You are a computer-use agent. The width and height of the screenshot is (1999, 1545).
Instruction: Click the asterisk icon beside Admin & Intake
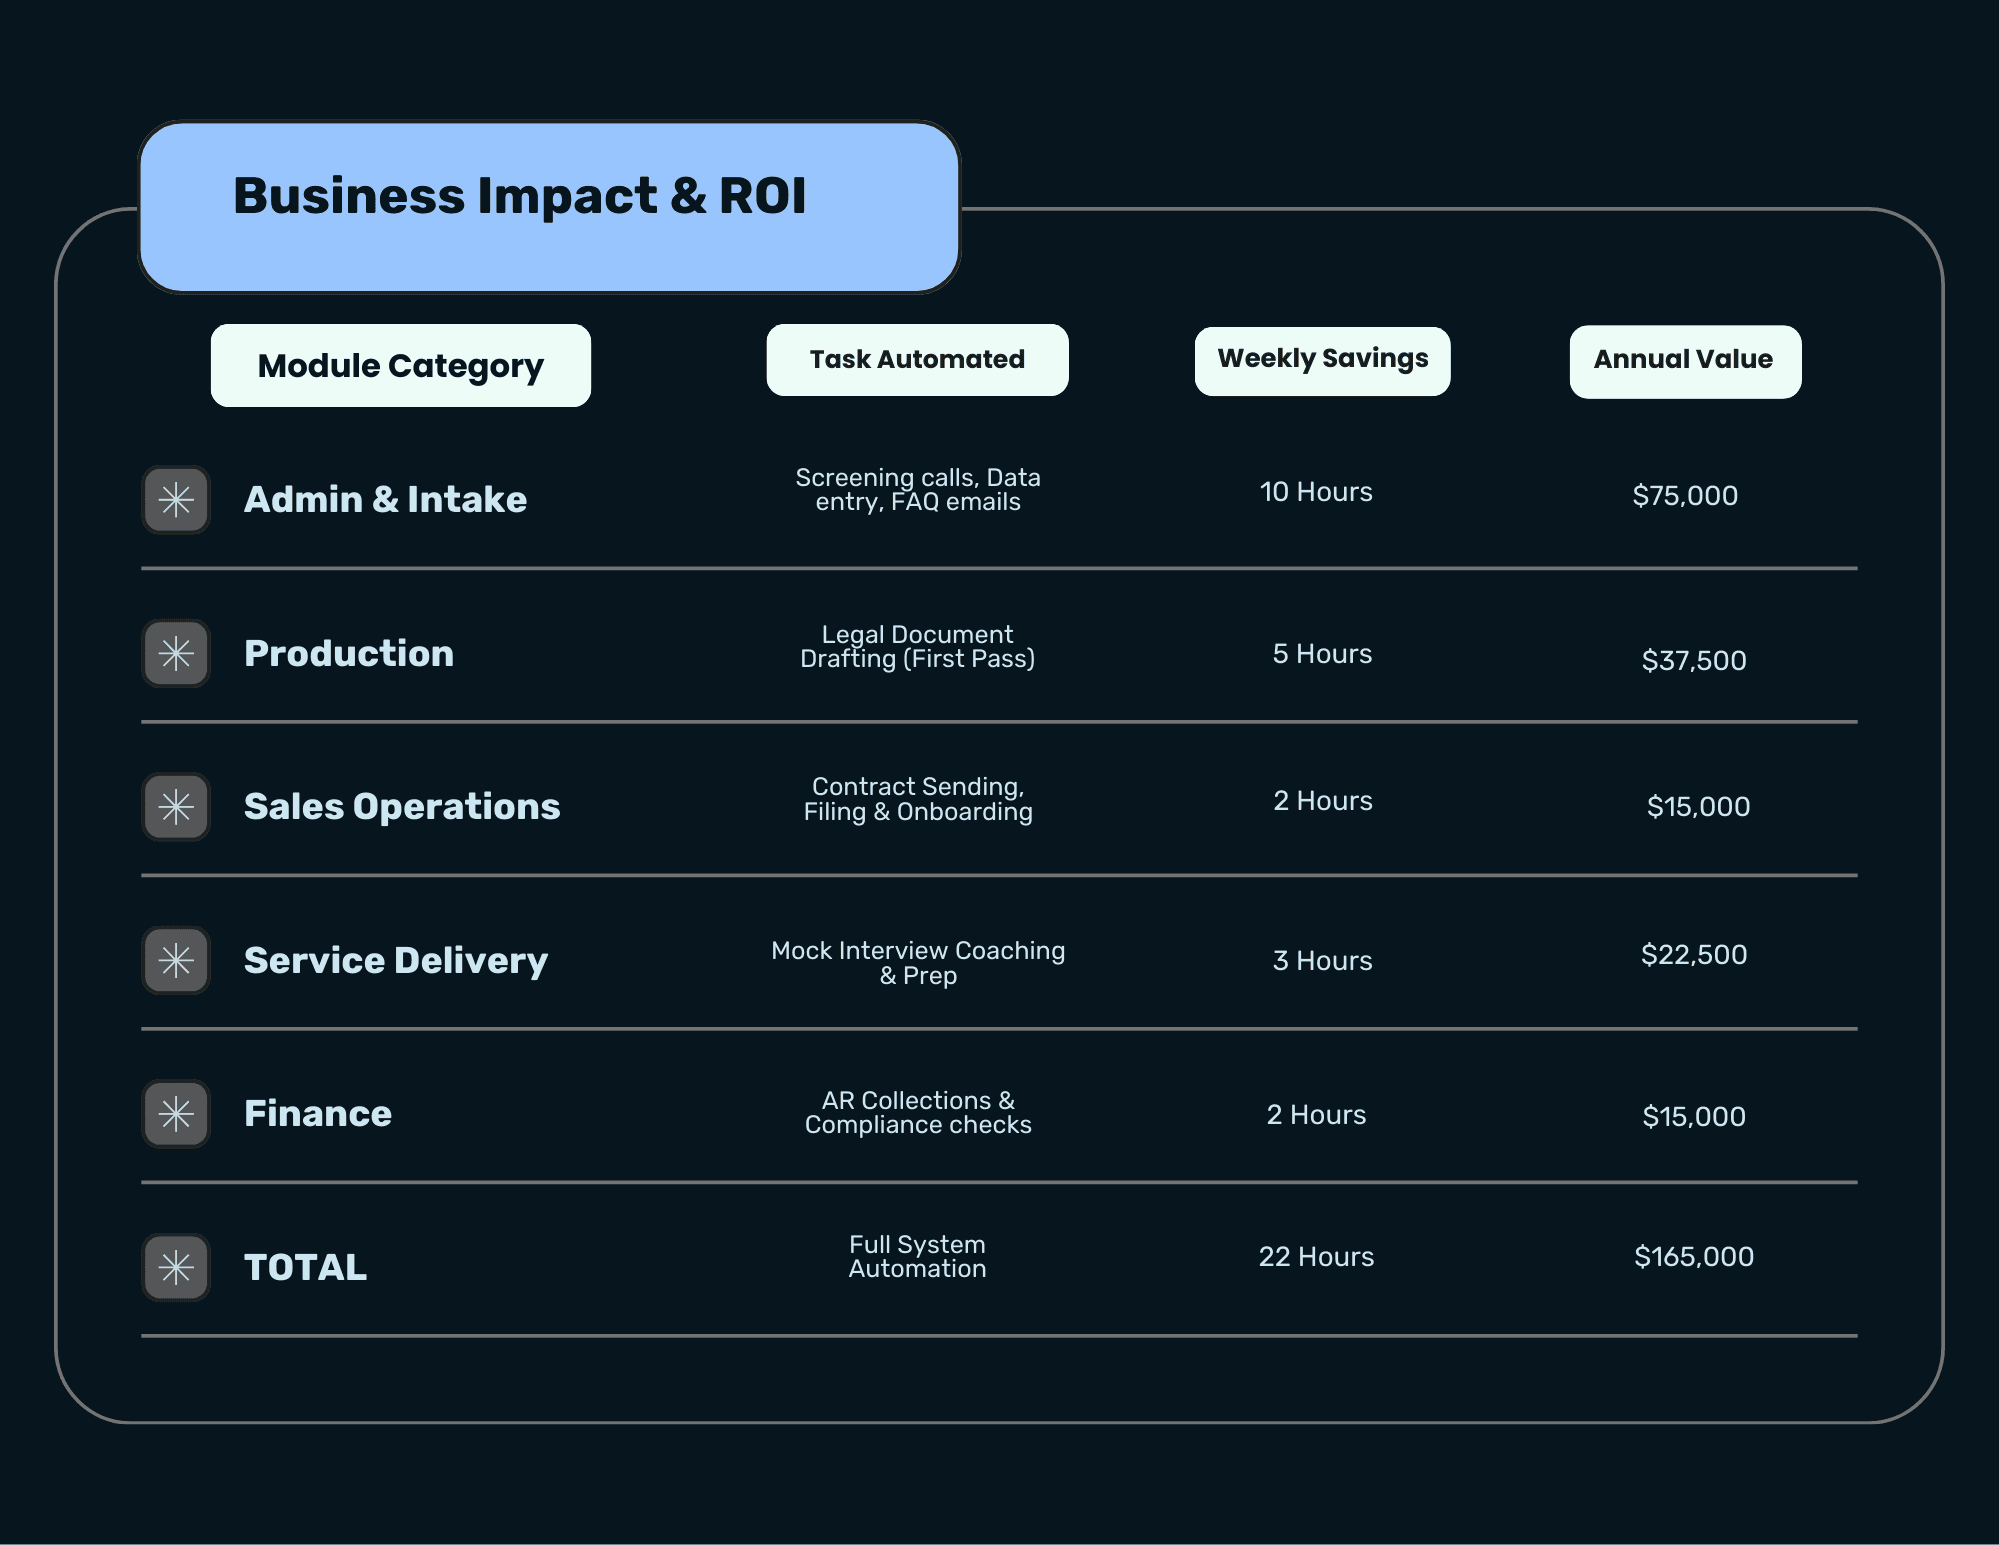176,499
